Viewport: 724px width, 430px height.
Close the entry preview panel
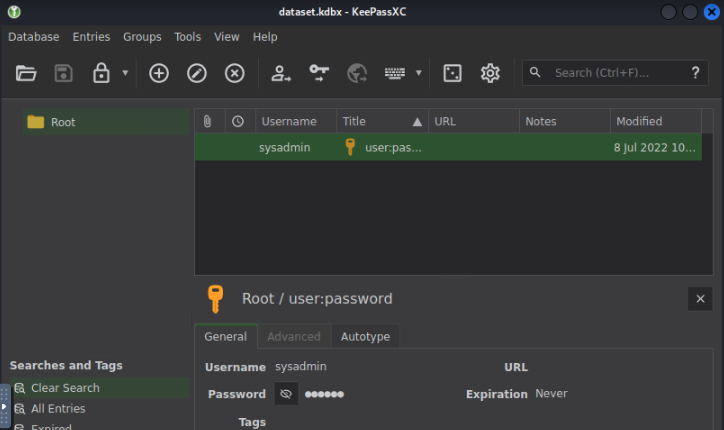click(x=700, y=299)
